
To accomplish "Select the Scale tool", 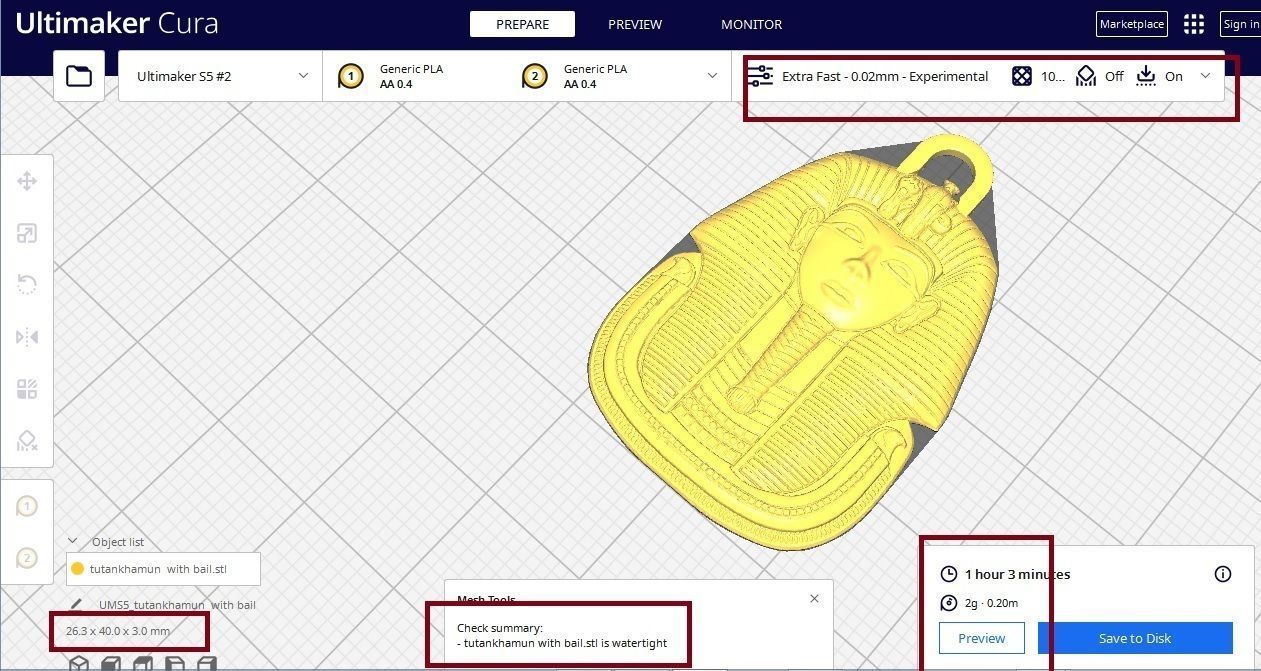I will tap(27, 234).
